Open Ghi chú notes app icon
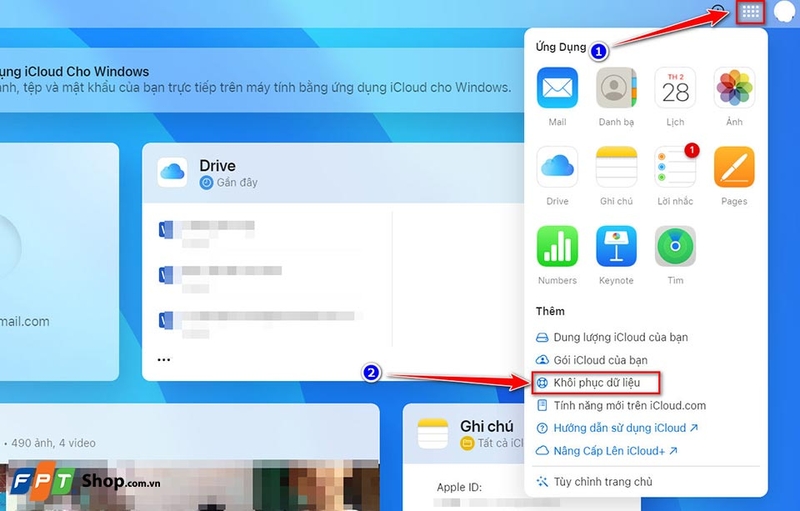This screenshot has height=511, width=800. 616,167
